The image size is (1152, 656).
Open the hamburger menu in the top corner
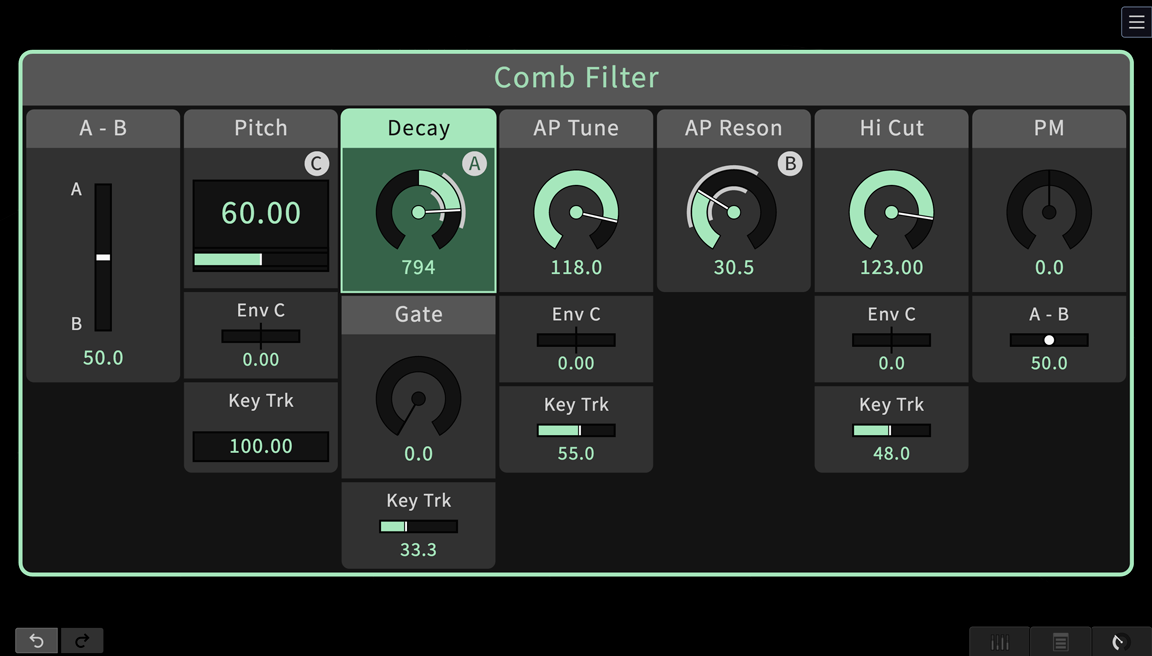(x=1136, y=22)
